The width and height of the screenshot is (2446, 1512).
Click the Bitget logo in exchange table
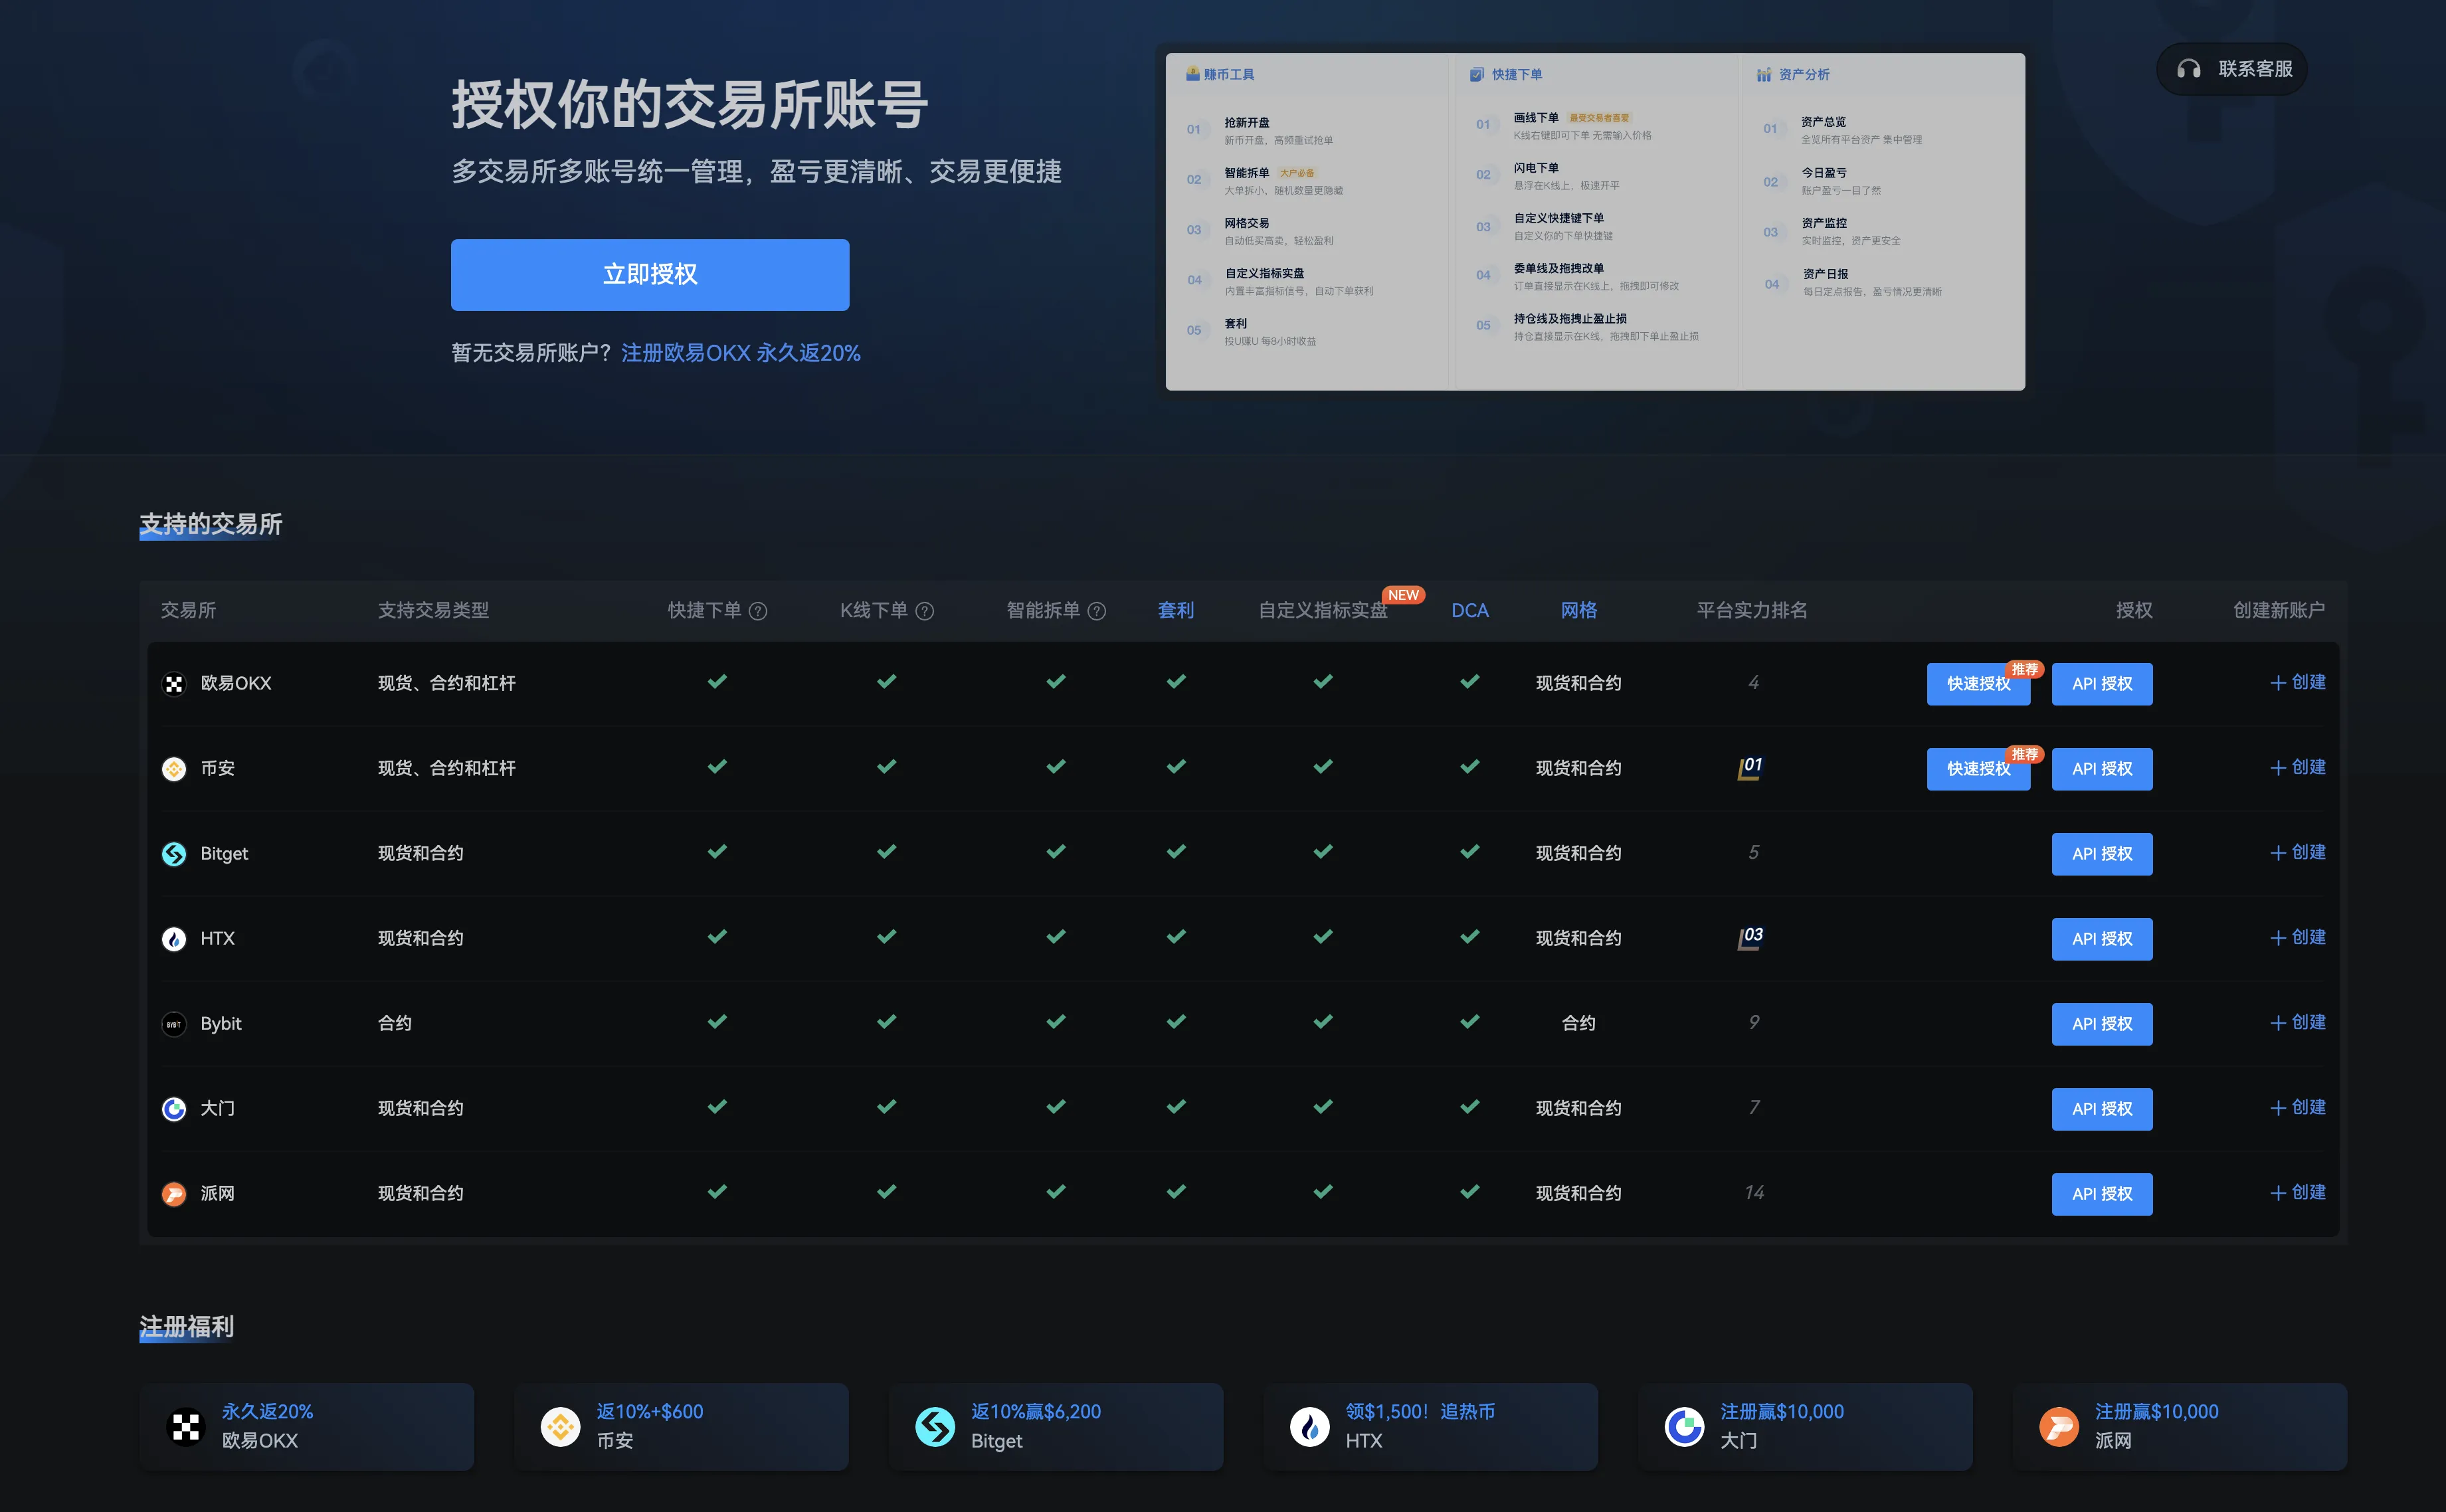(x=174, y=854)
